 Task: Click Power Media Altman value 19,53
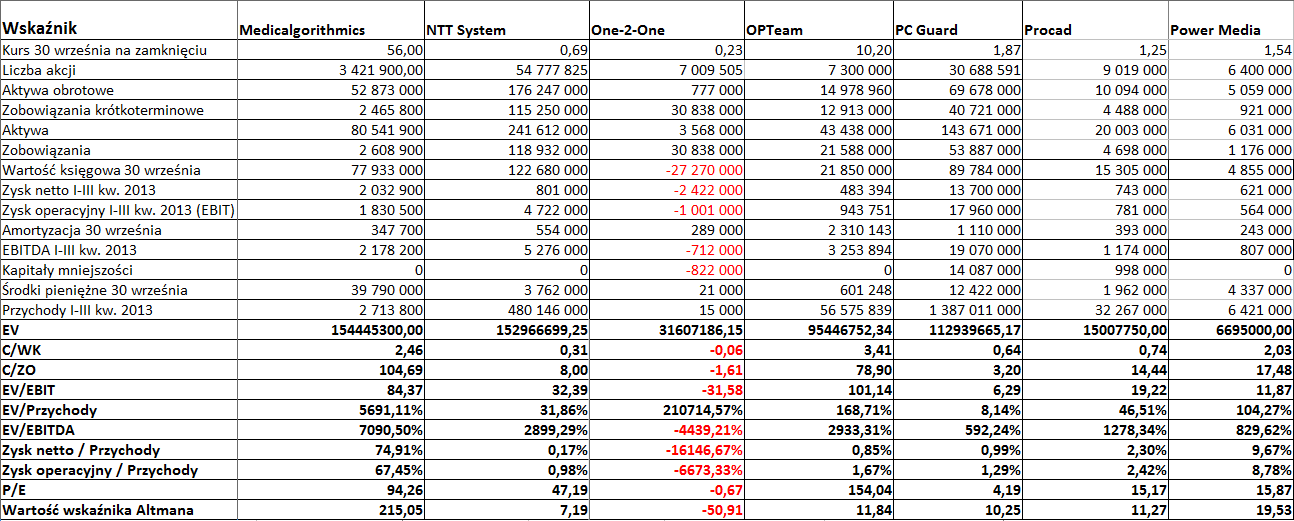coord(1231,510)
